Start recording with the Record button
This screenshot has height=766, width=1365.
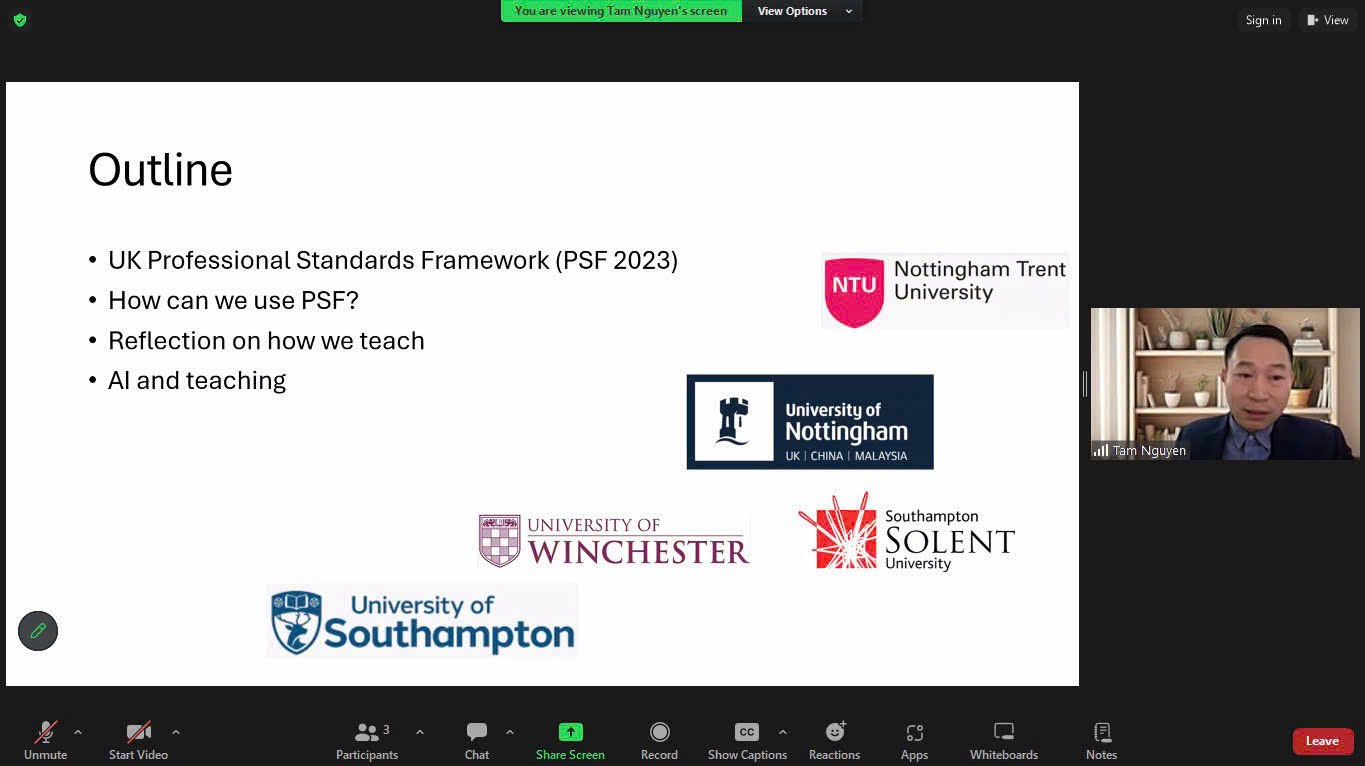659,741
